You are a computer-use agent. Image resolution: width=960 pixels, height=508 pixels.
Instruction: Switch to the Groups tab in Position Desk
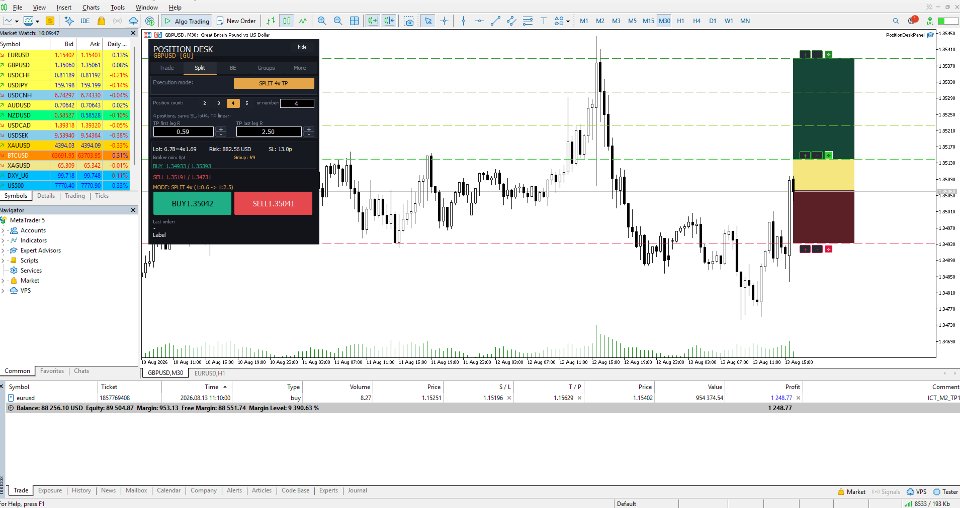pos(266,68)
